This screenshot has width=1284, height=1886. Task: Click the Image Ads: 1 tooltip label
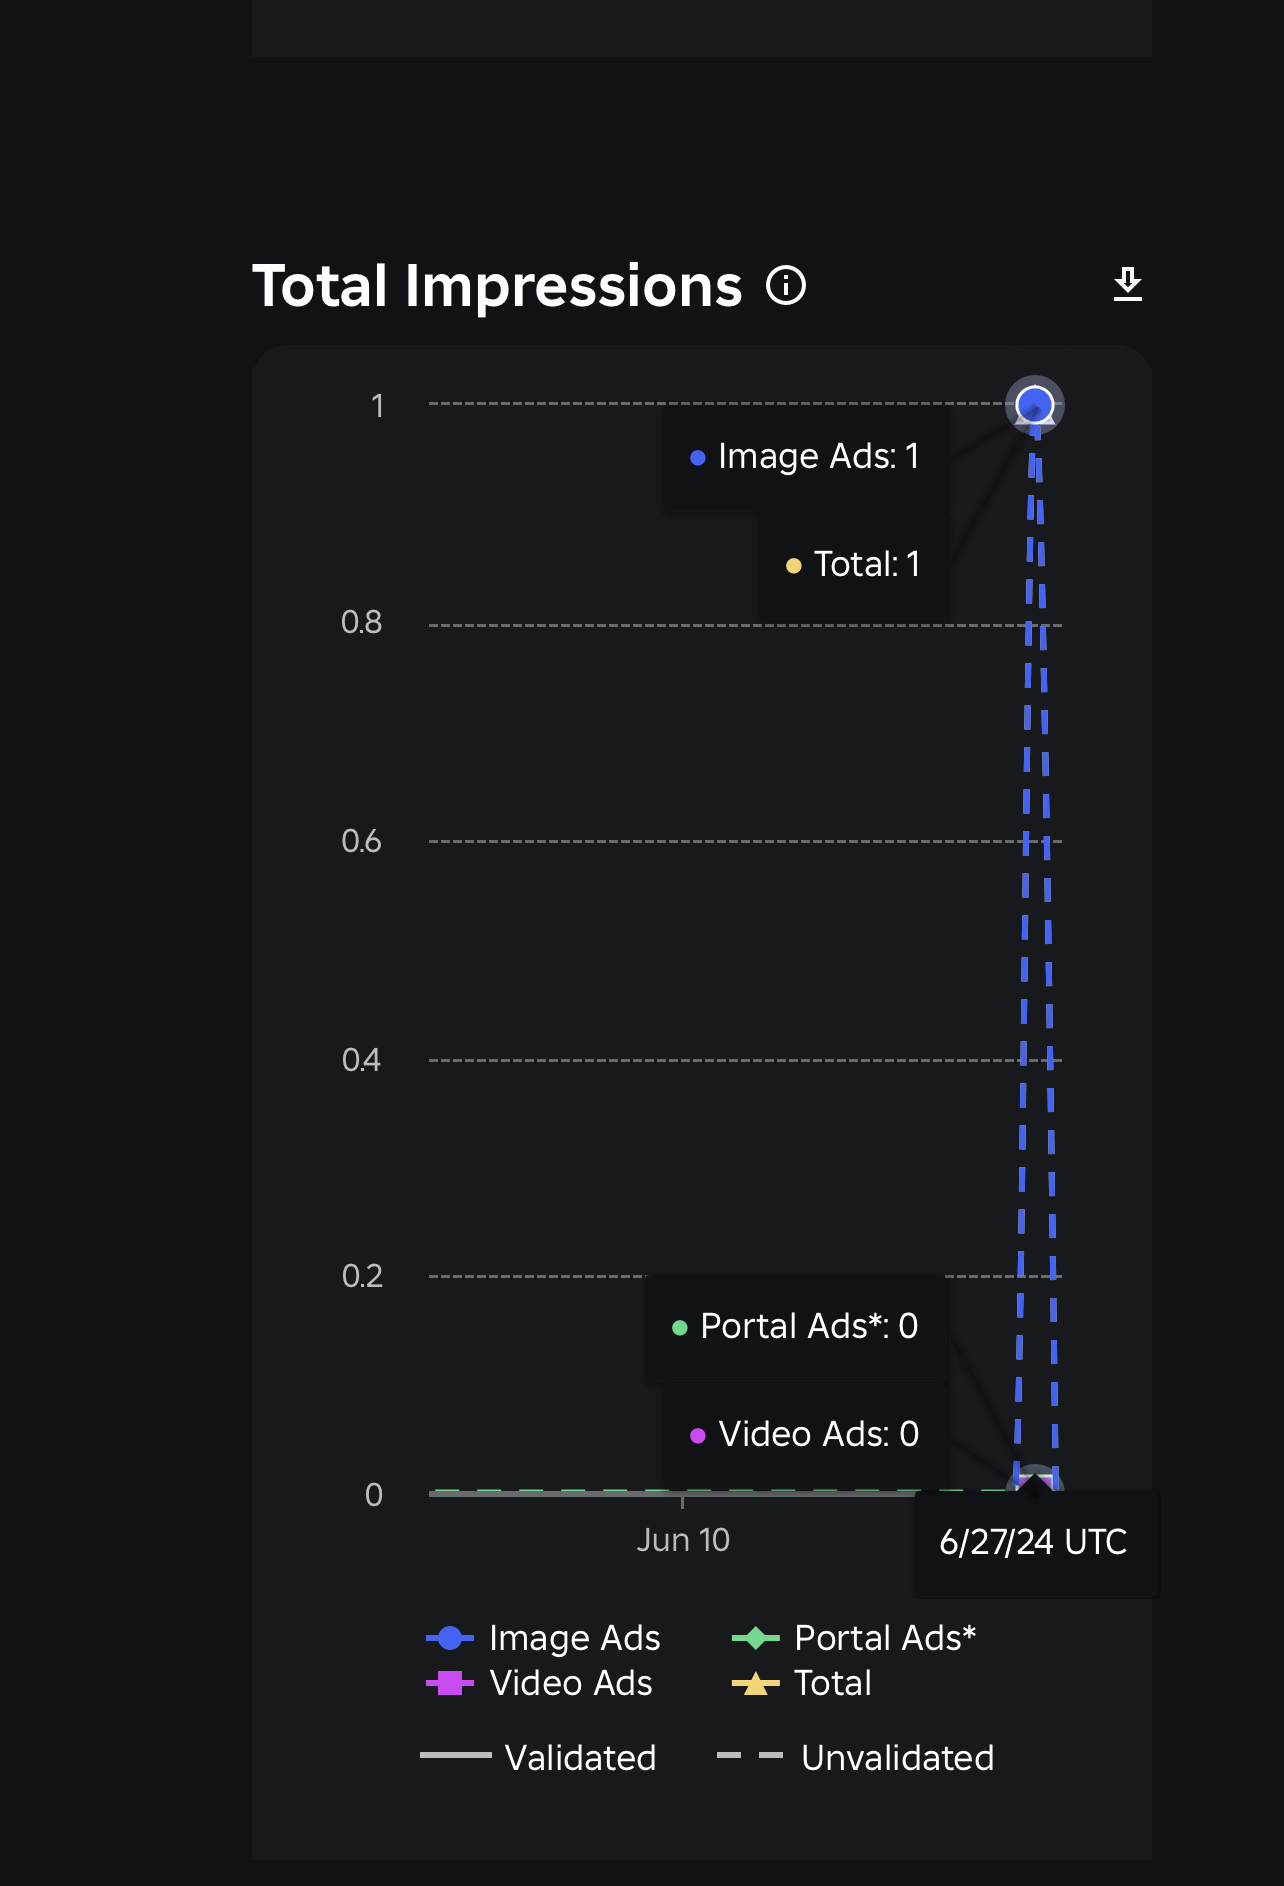coord(806,456)
